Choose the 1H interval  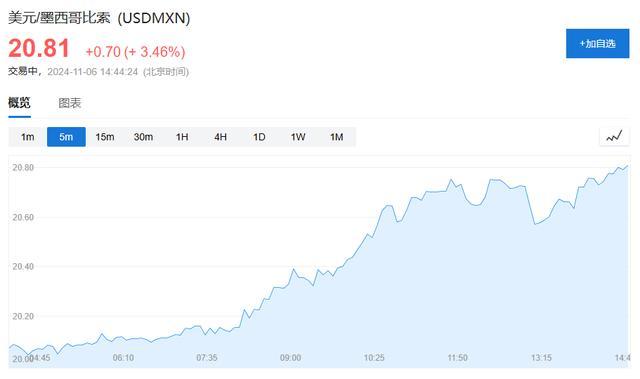pos(182,137)
